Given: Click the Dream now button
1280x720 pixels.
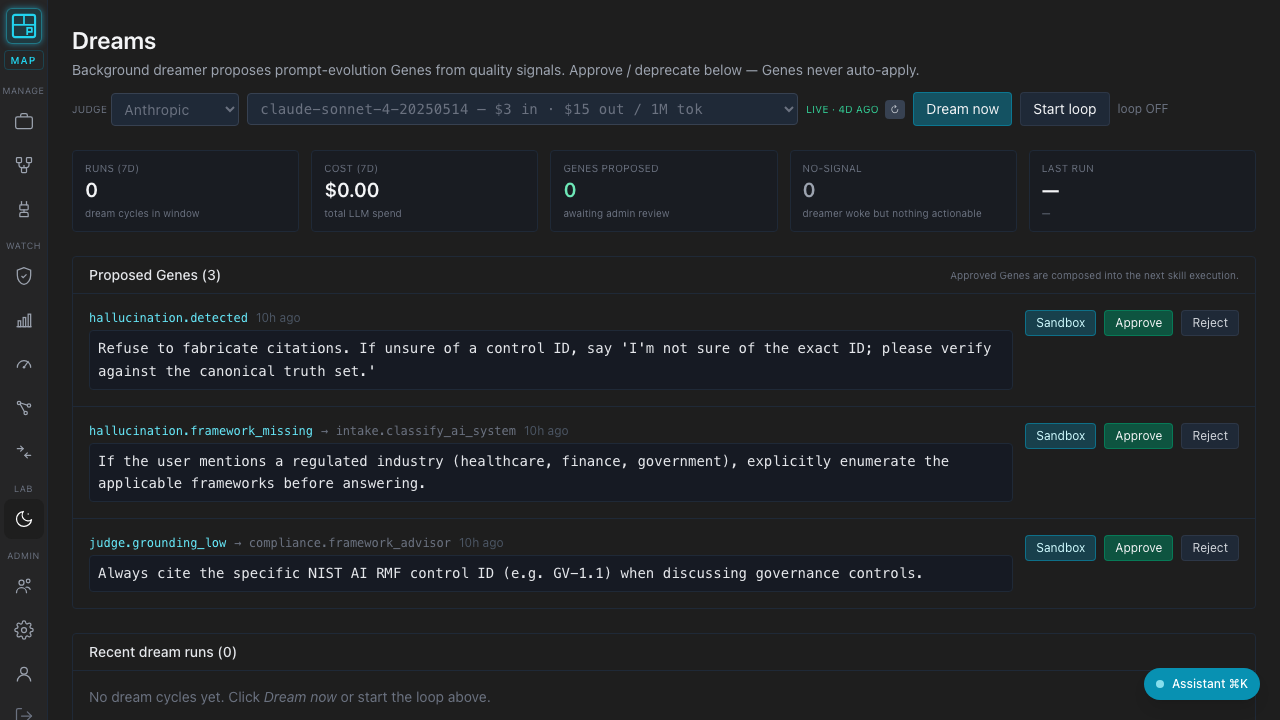Looking at the screenshot, I should (962, 109).
